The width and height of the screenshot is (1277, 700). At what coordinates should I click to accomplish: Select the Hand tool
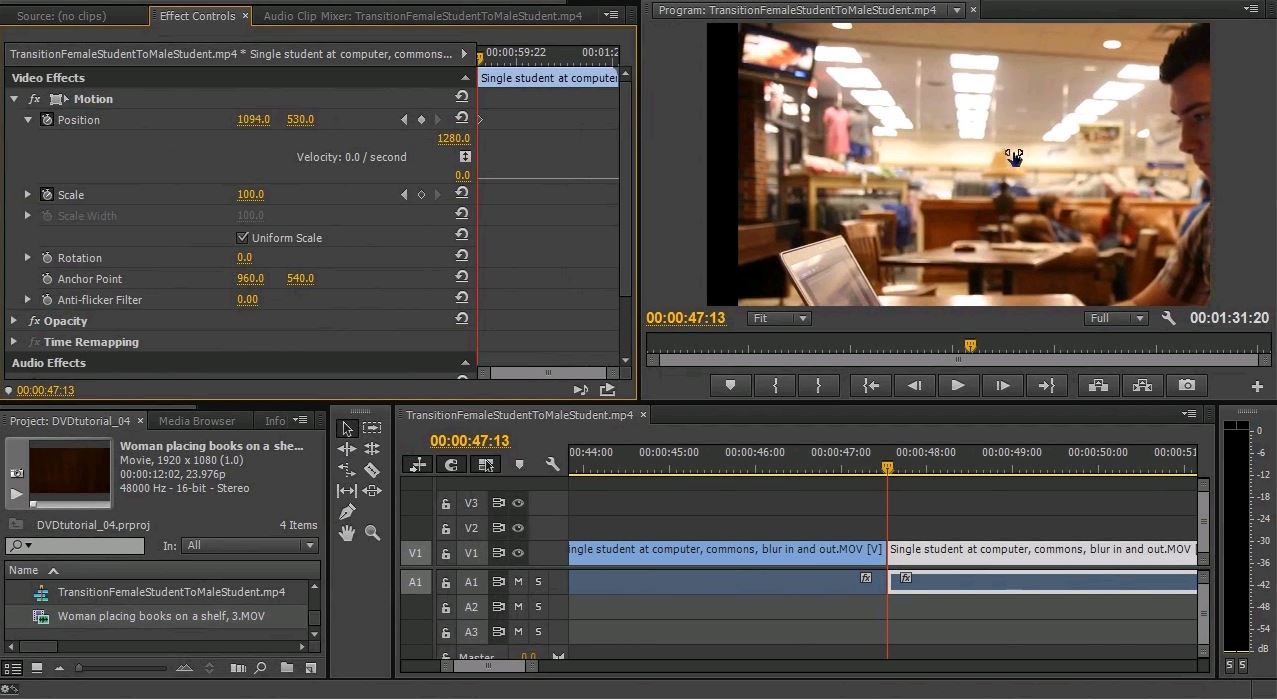click(347, 533)
